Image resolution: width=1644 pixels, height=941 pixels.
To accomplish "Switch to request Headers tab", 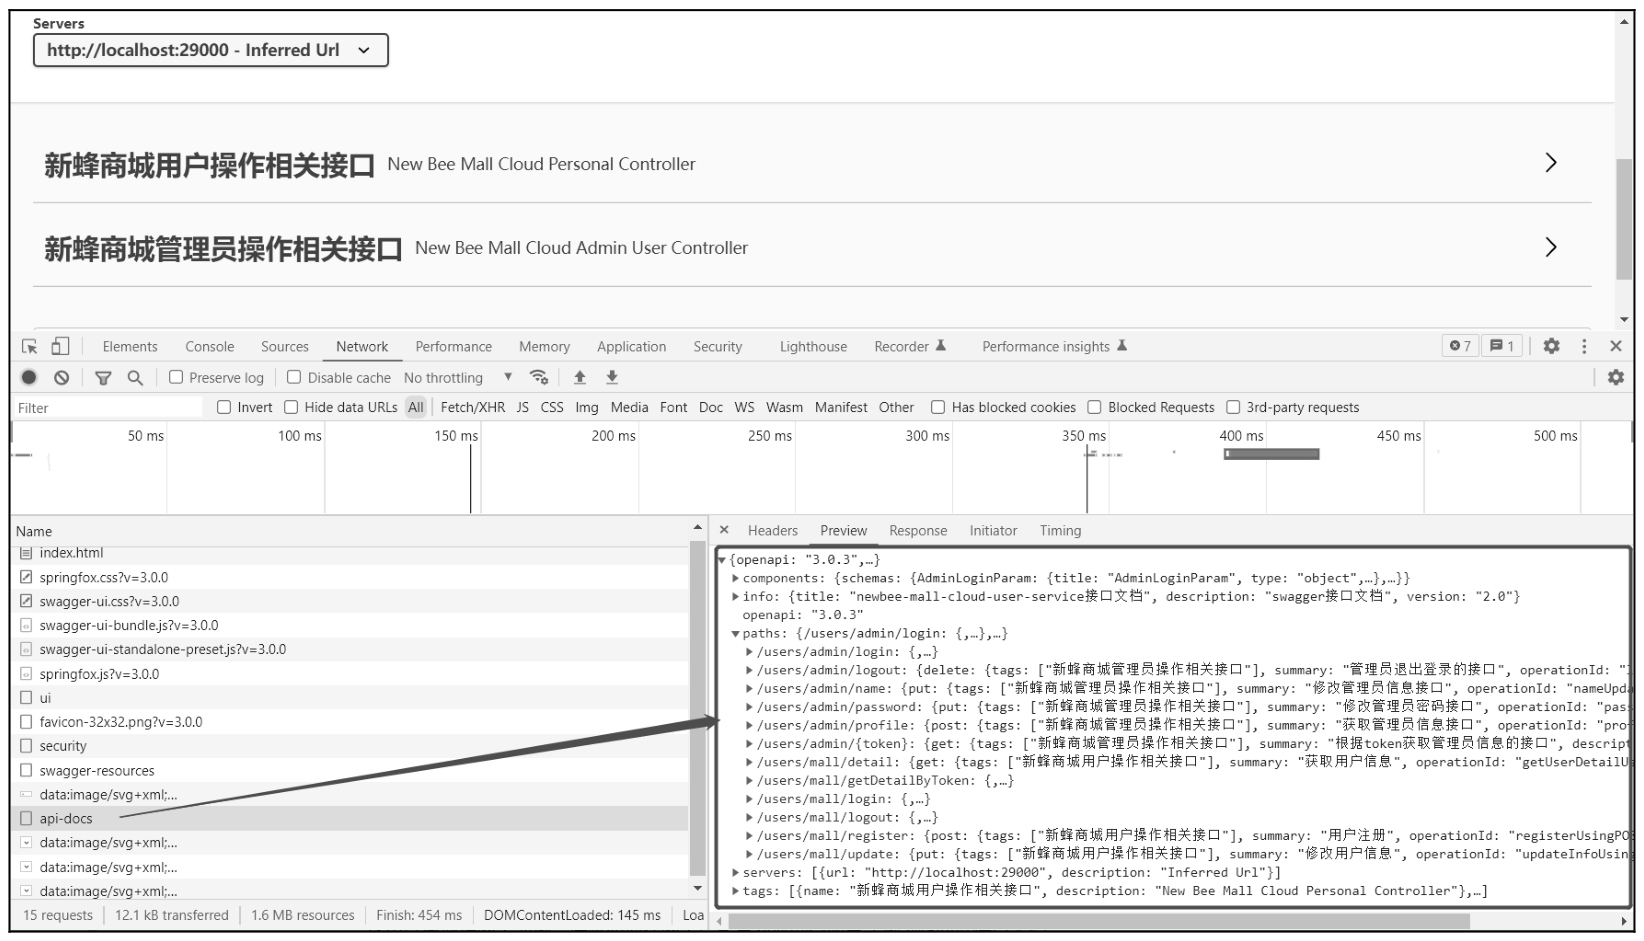I will pos(773,530).
